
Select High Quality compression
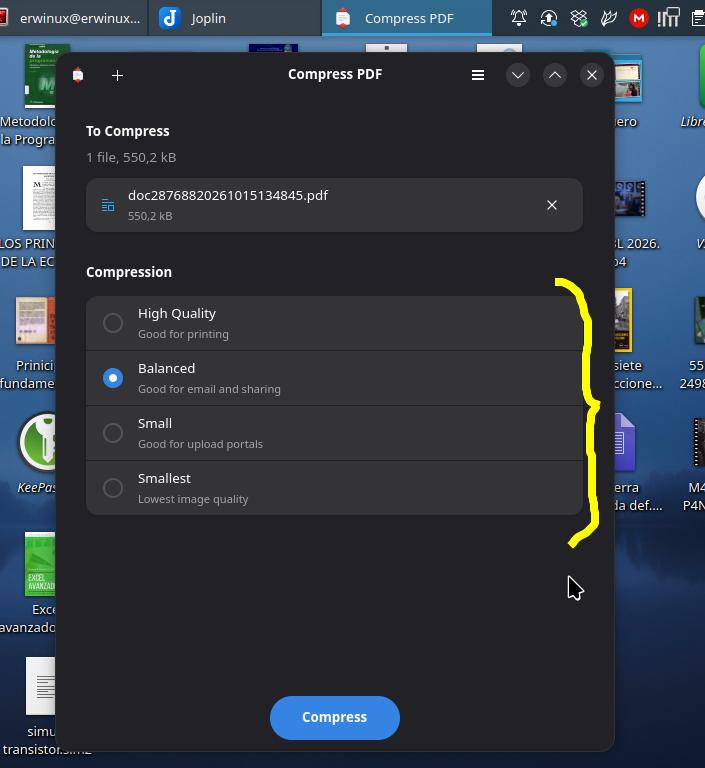tap(334, 323)
